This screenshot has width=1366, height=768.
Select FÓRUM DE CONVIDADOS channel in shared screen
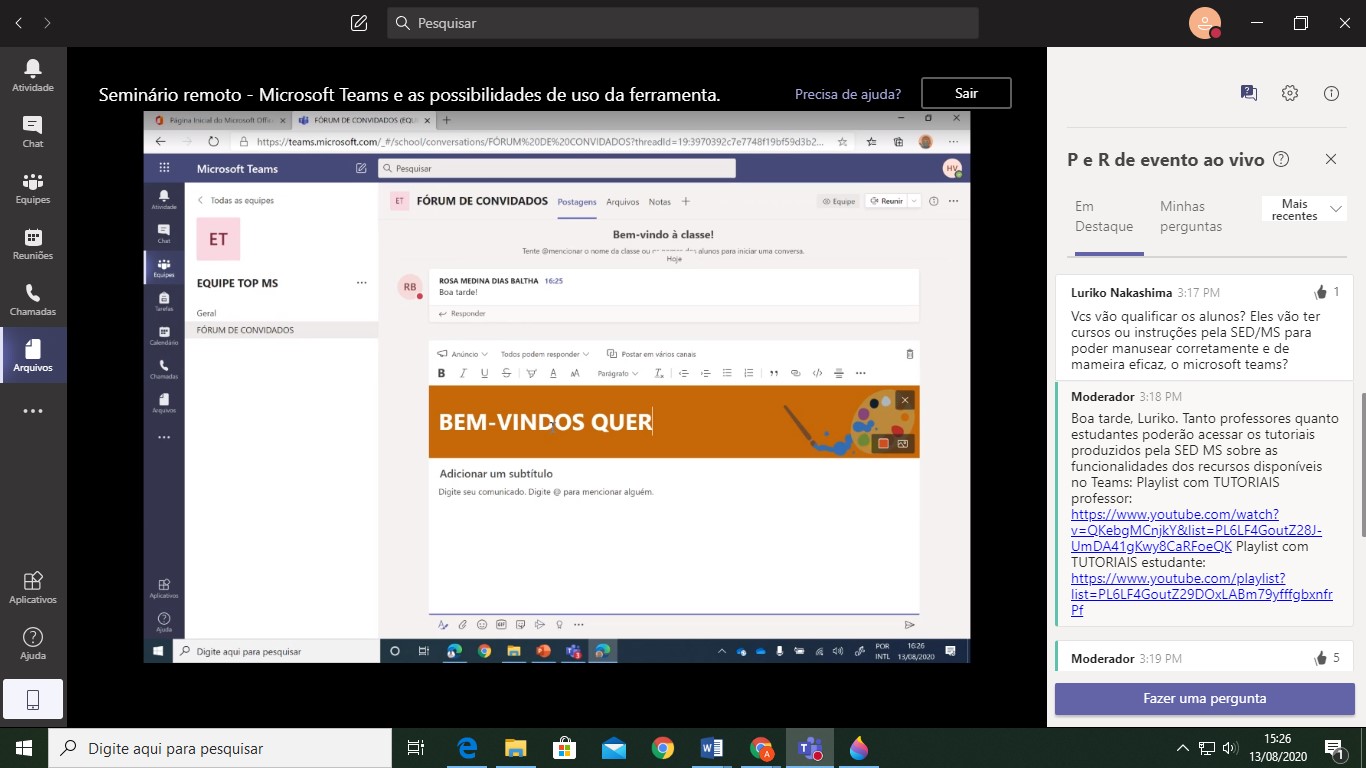point(281,330)
